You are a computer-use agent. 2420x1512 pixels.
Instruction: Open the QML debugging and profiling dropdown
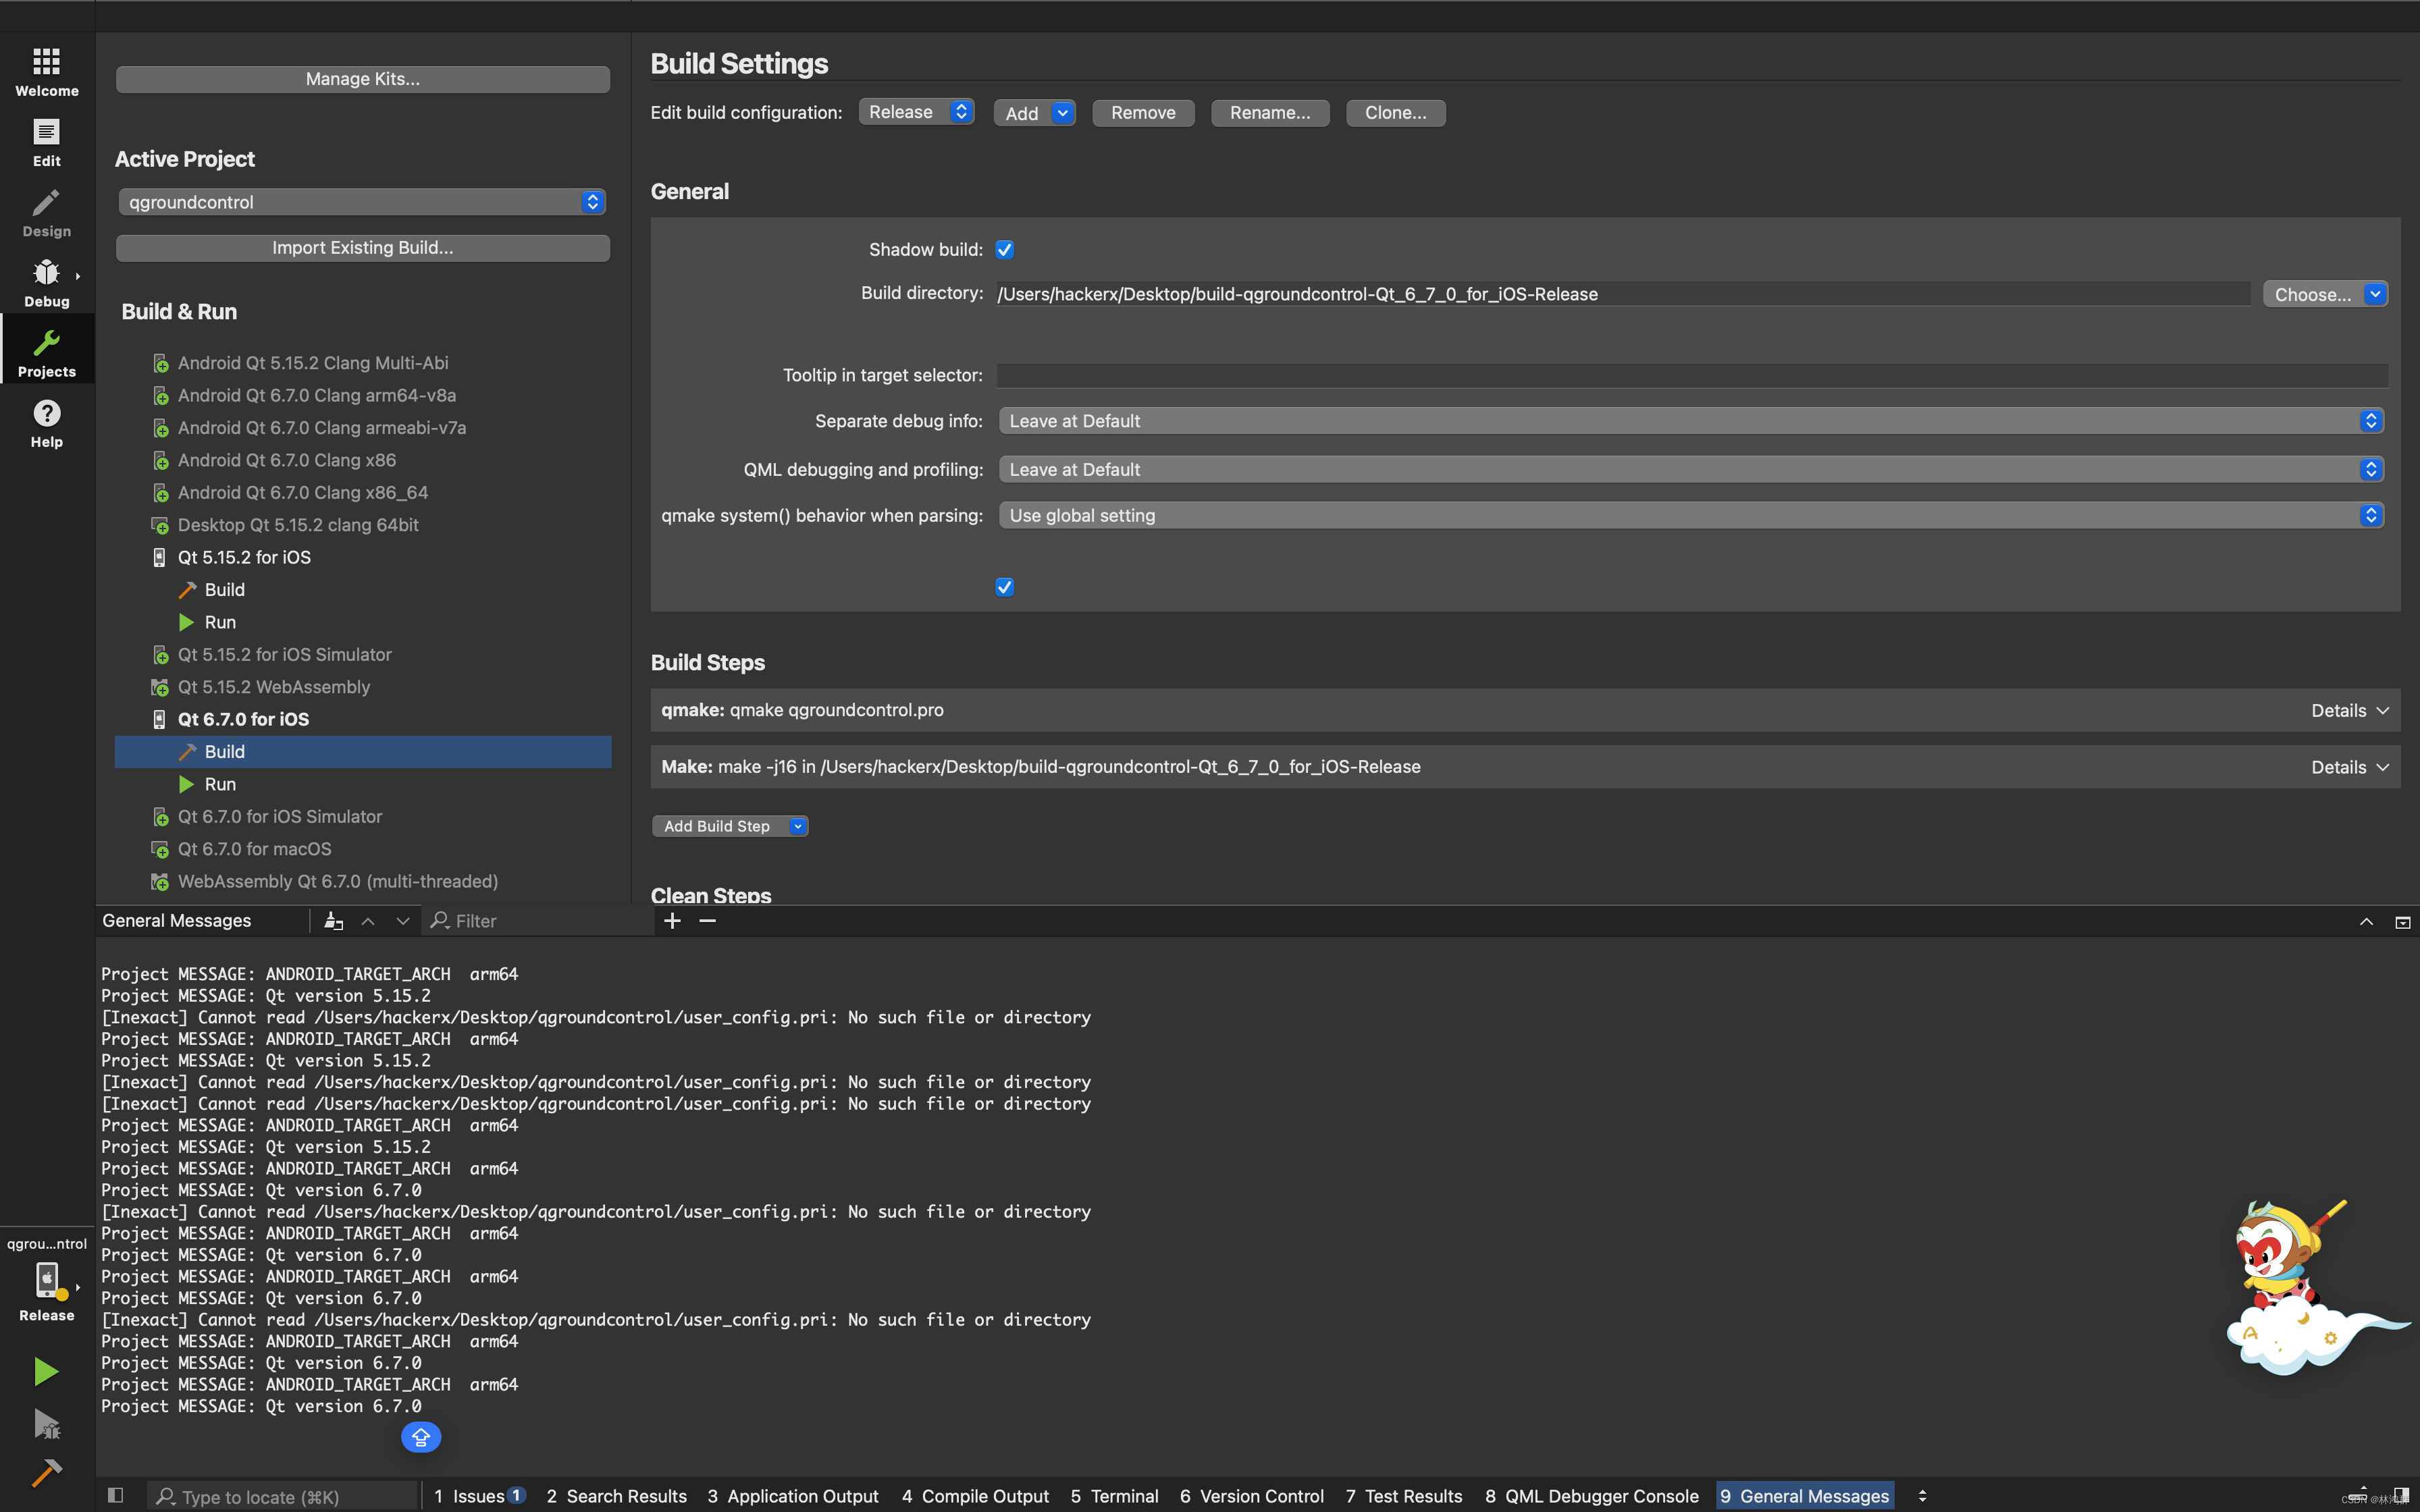click(1691, 469)
